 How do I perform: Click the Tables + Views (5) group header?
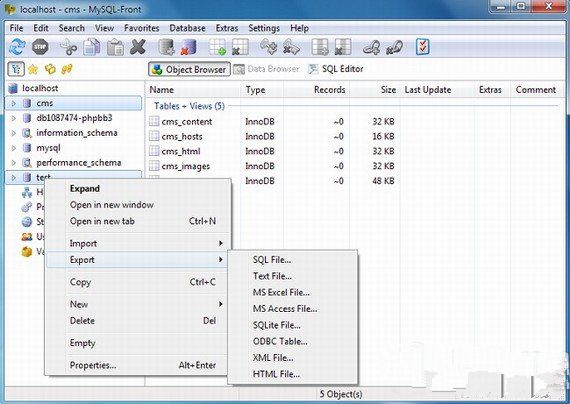pyautogui.click(x=189, y=106)
